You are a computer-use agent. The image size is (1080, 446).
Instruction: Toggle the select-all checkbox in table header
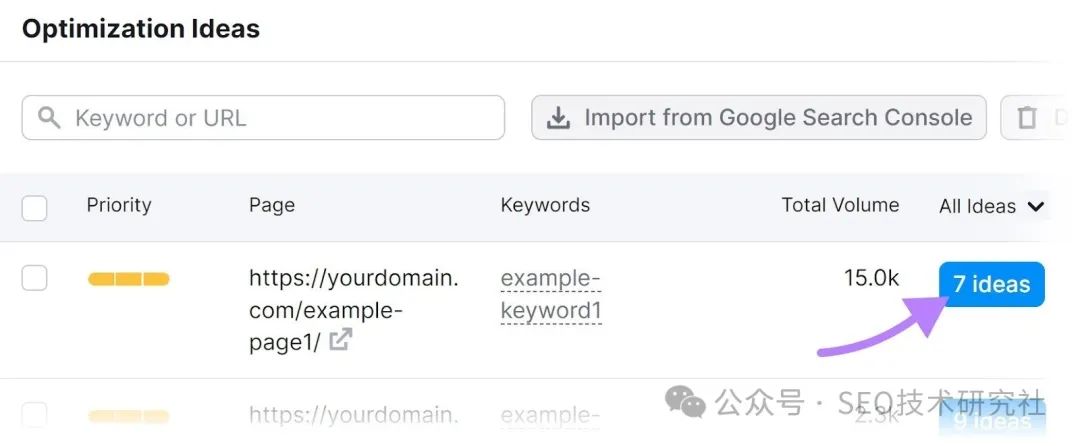click(34, 207)
